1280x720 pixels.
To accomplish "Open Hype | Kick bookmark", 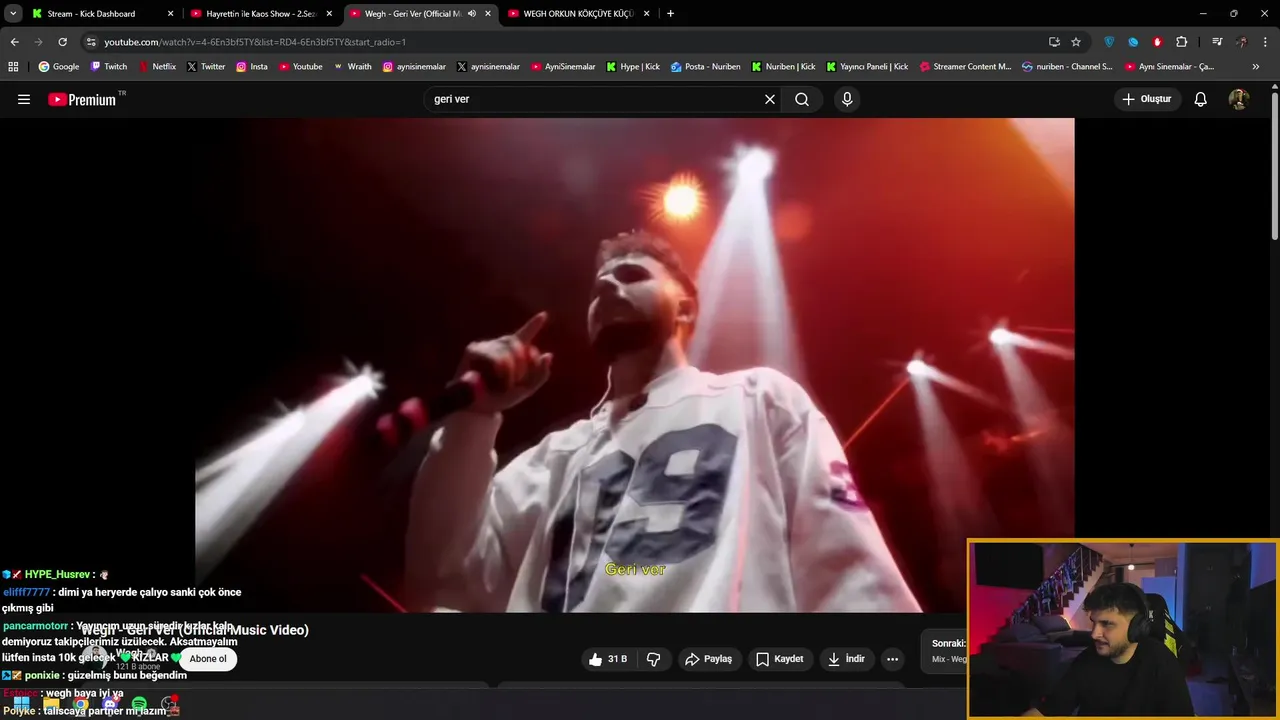I will pos(632,67).
